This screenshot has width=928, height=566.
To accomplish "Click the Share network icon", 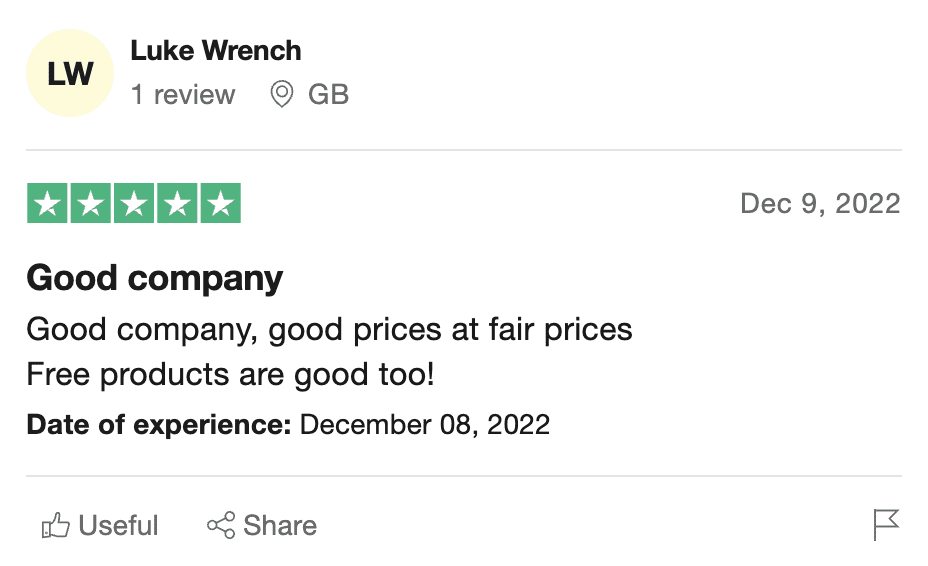I will point(221,525).
